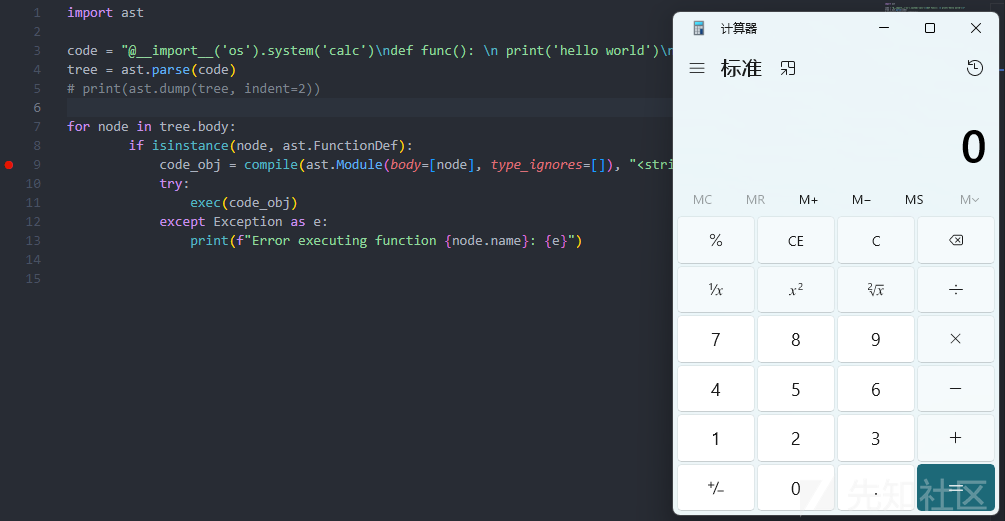Click 'exec(code_obj)' on line 11
1005x521 pixels.
(244, 203)
